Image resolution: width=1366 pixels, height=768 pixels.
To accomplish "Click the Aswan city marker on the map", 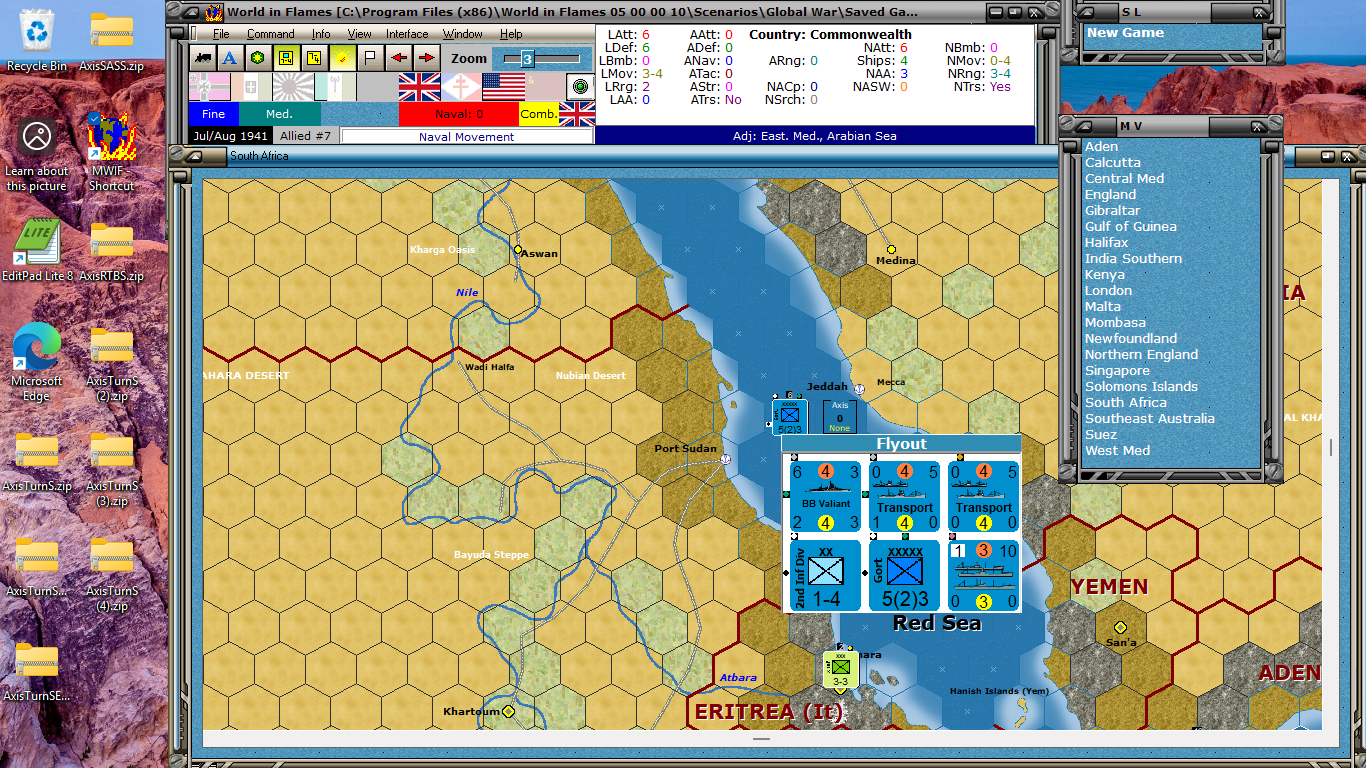I will [518, 249].
